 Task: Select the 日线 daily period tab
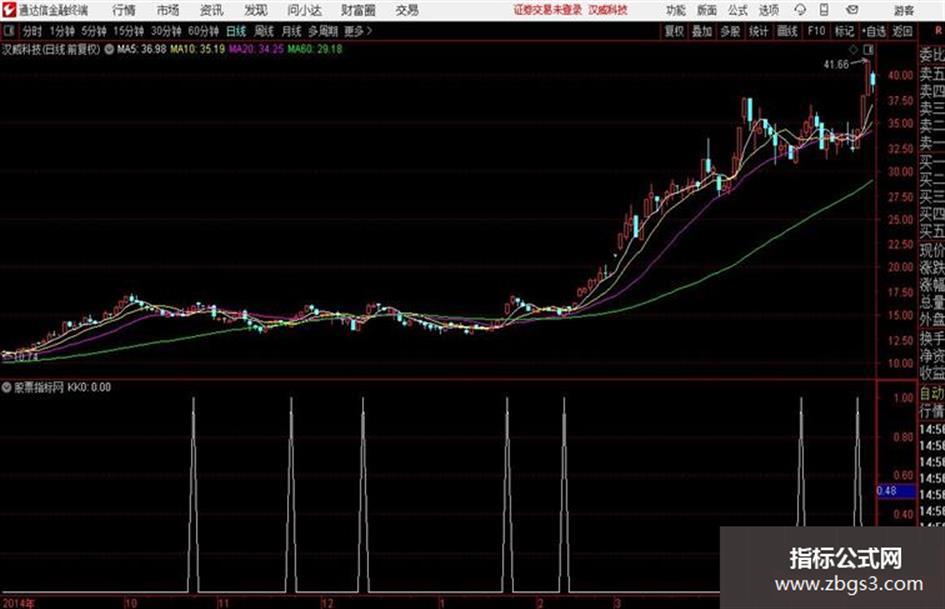click(236, 31)
